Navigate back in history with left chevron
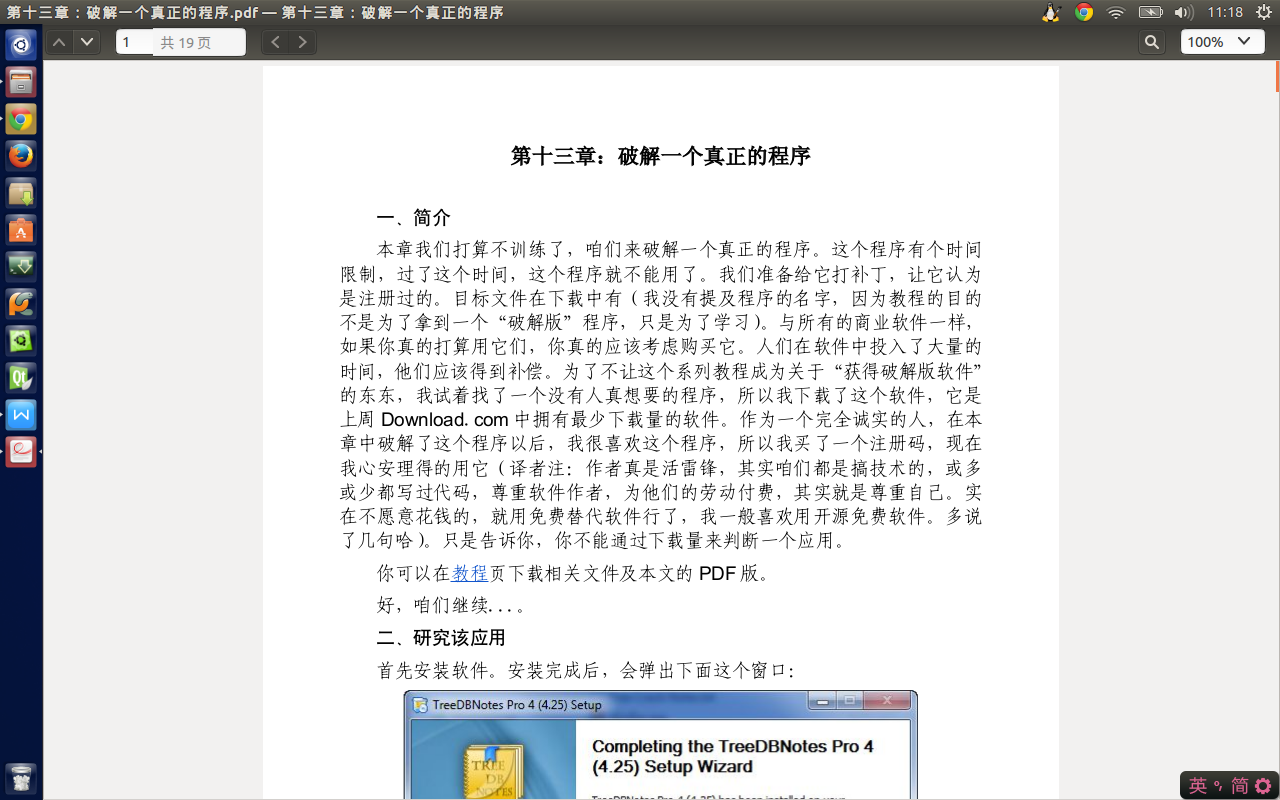The width and height of the screenshot is (1280, 800). (275, 42)
